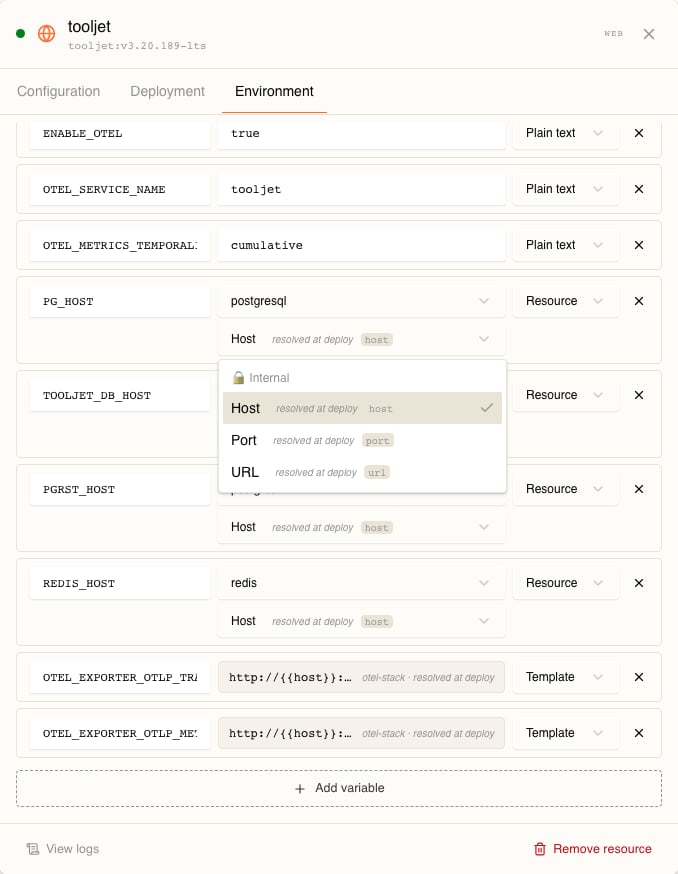The image size is (678, 874).
Task: Edit the PGRST_HOST name field
Action: click(120, 489)
